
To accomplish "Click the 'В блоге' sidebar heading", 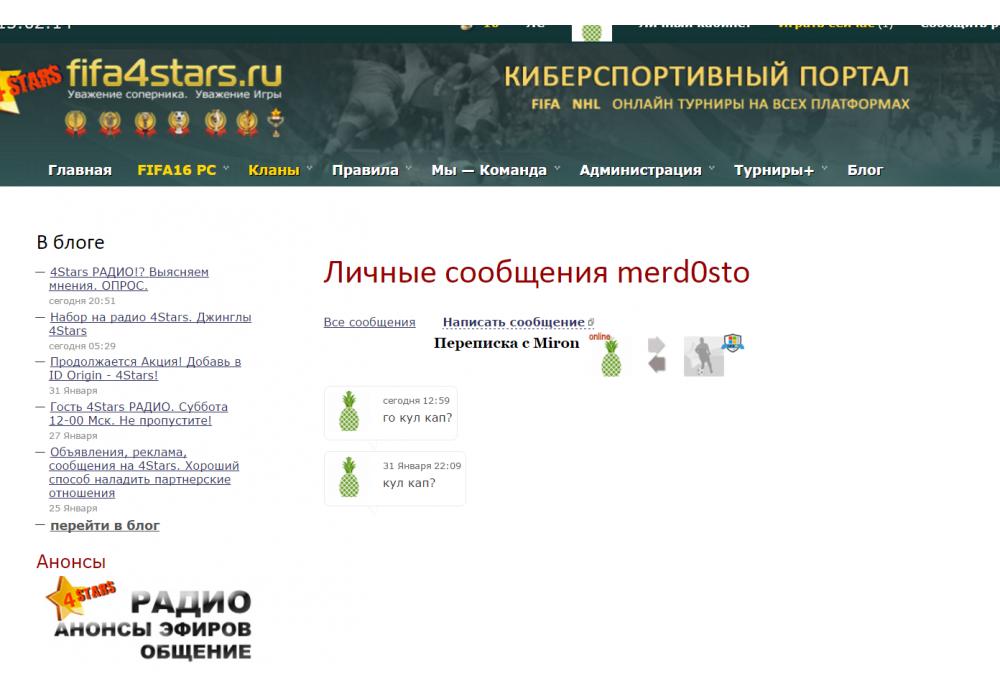I will tap(70, 242).
